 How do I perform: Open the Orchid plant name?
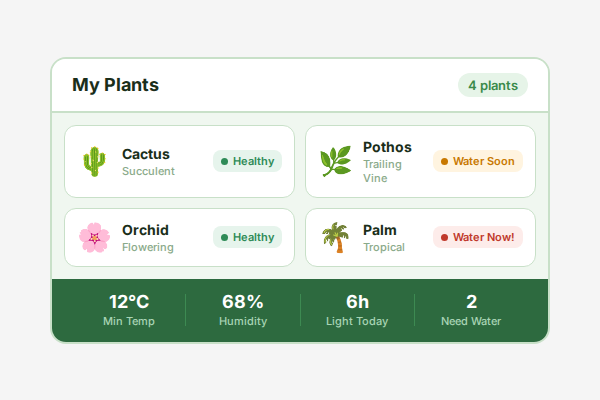[145, 230]
